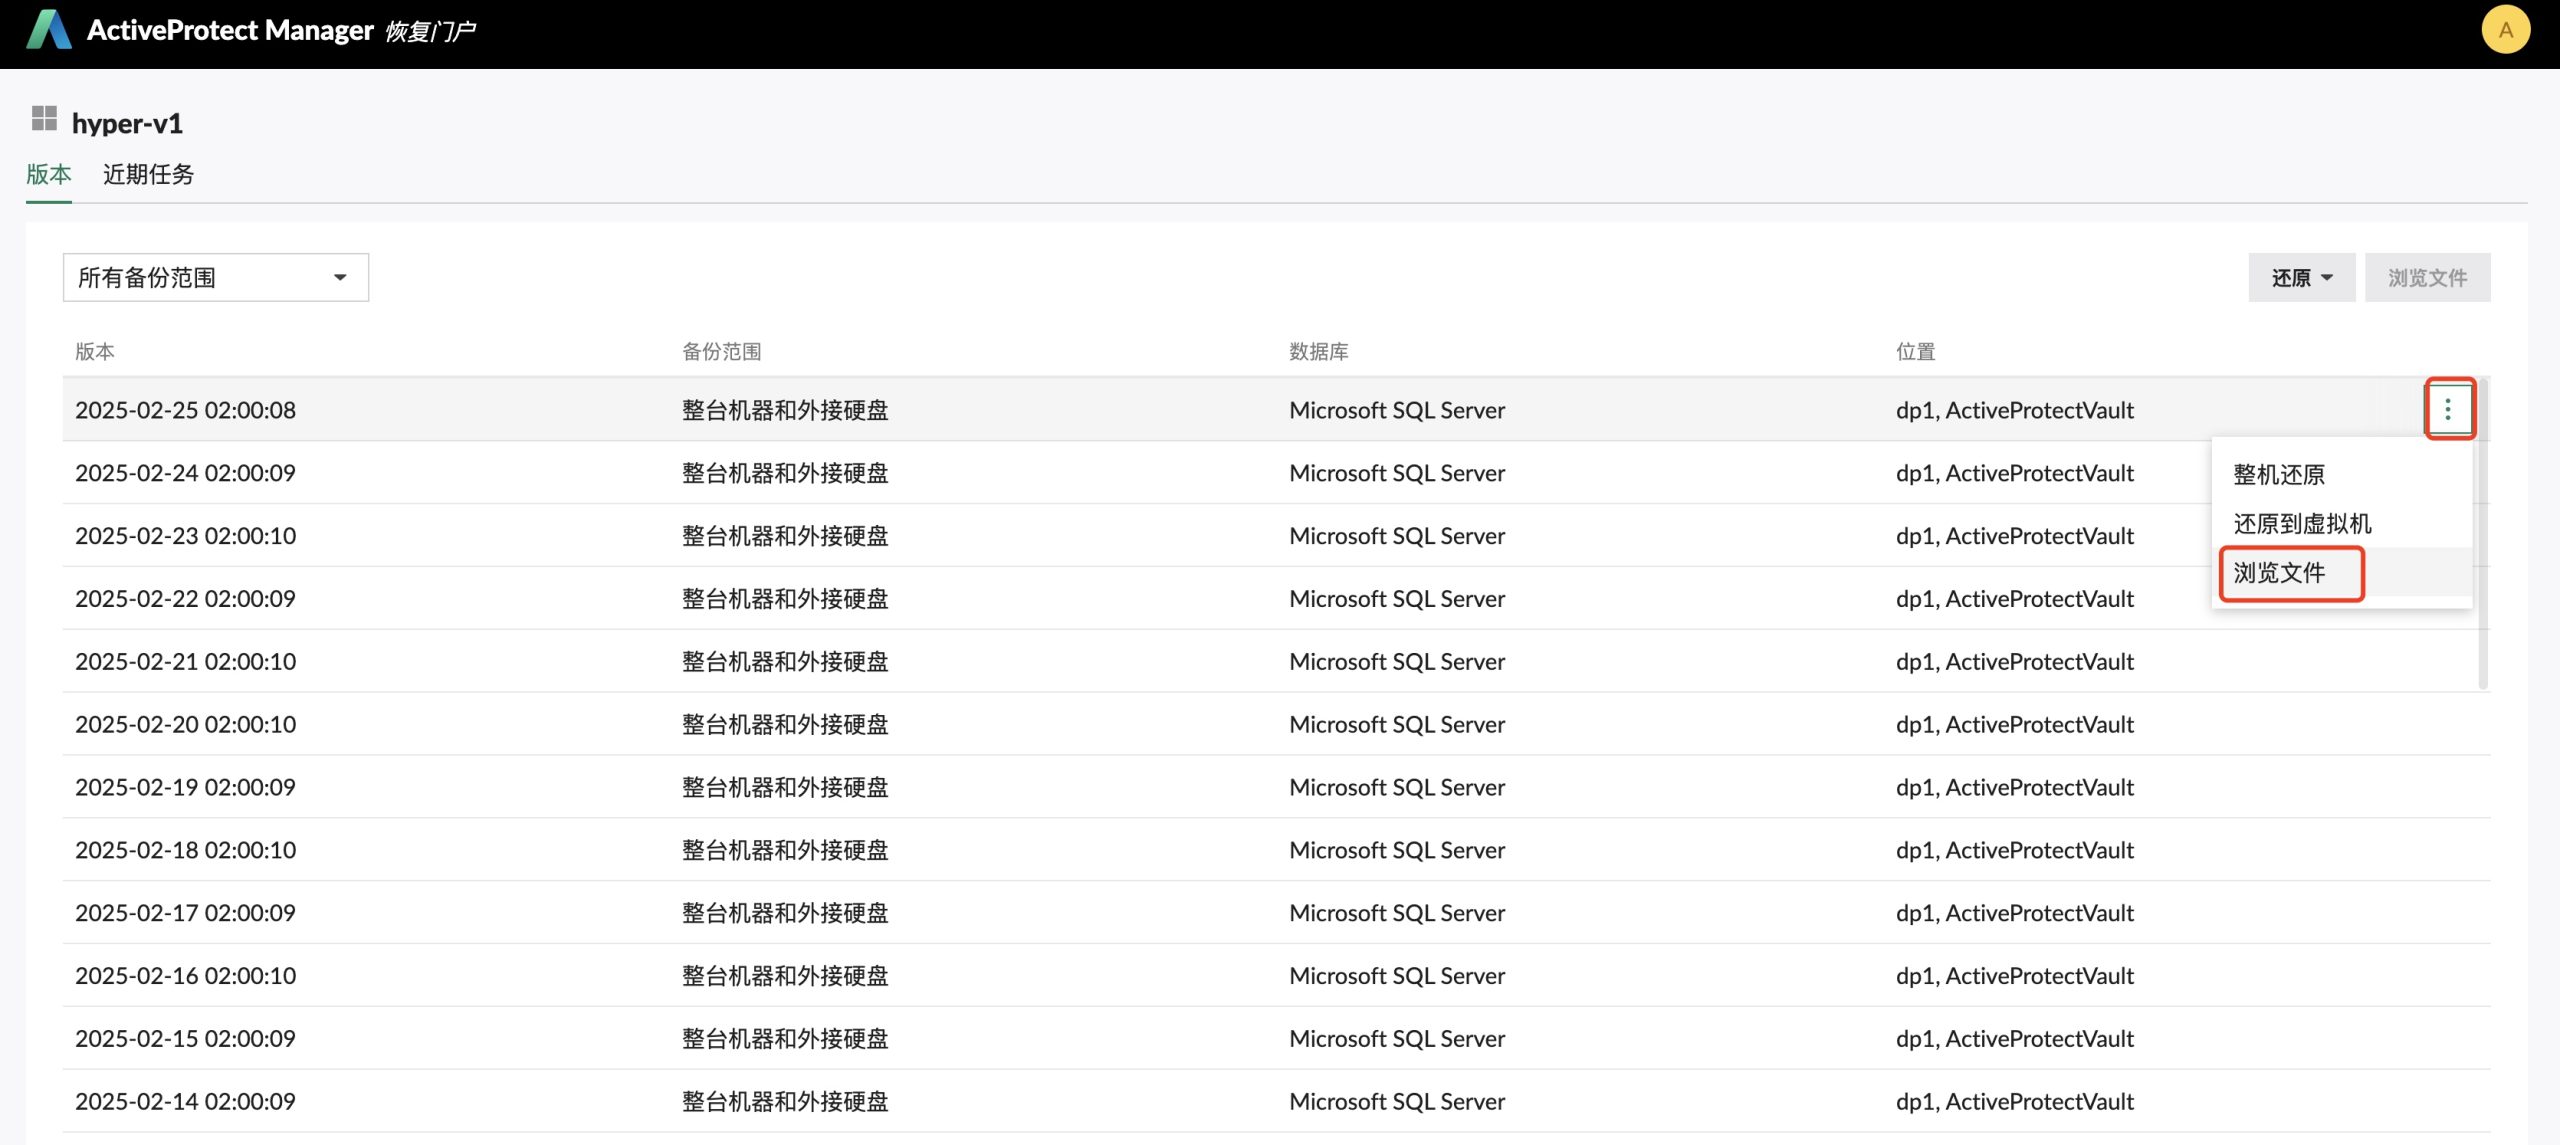The width and height of the screenshot is (2560, 1145).
Task: Expand the 还原 dropdown button
Action: (2301, 277)
